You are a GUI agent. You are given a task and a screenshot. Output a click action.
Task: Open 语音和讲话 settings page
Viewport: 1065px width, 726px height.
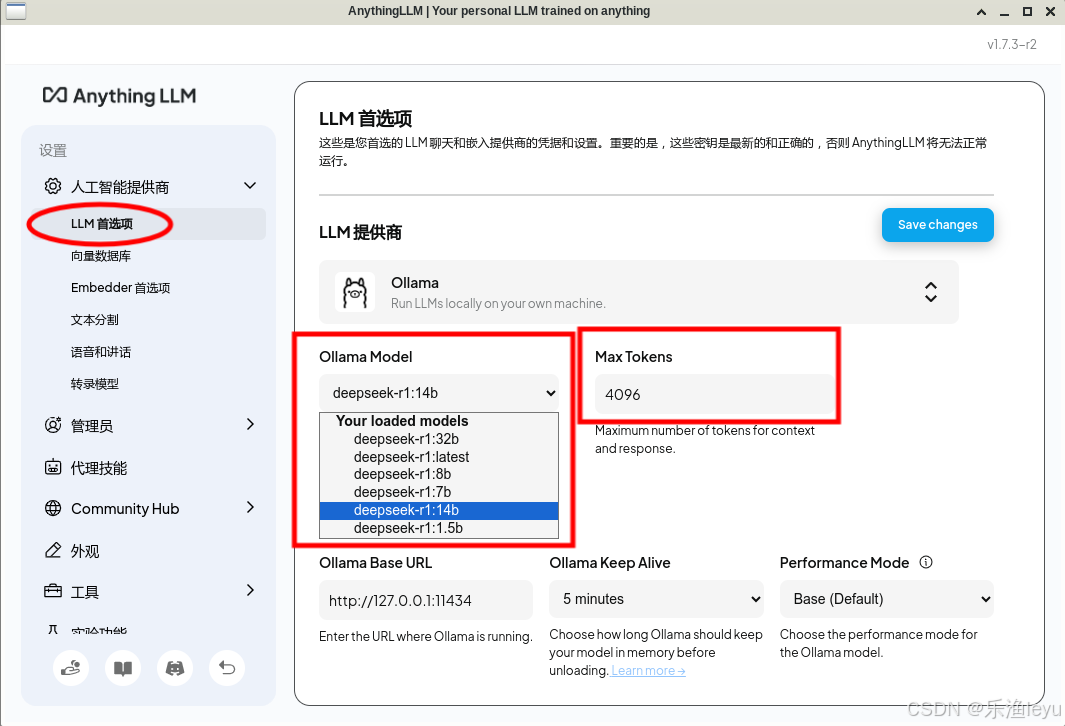(x=101, y=352)
